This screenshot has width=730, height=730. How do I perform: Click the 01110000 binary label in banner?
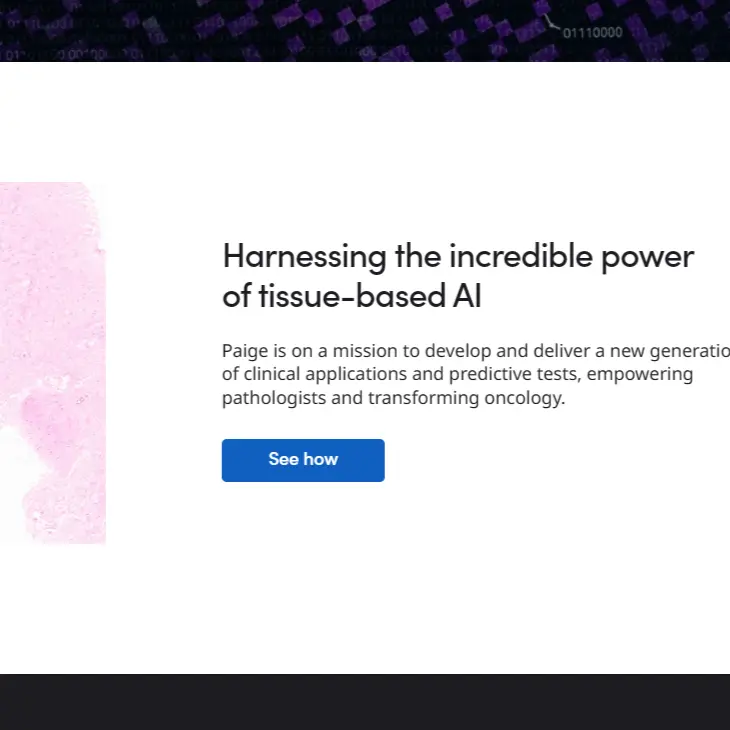point(592,33)
